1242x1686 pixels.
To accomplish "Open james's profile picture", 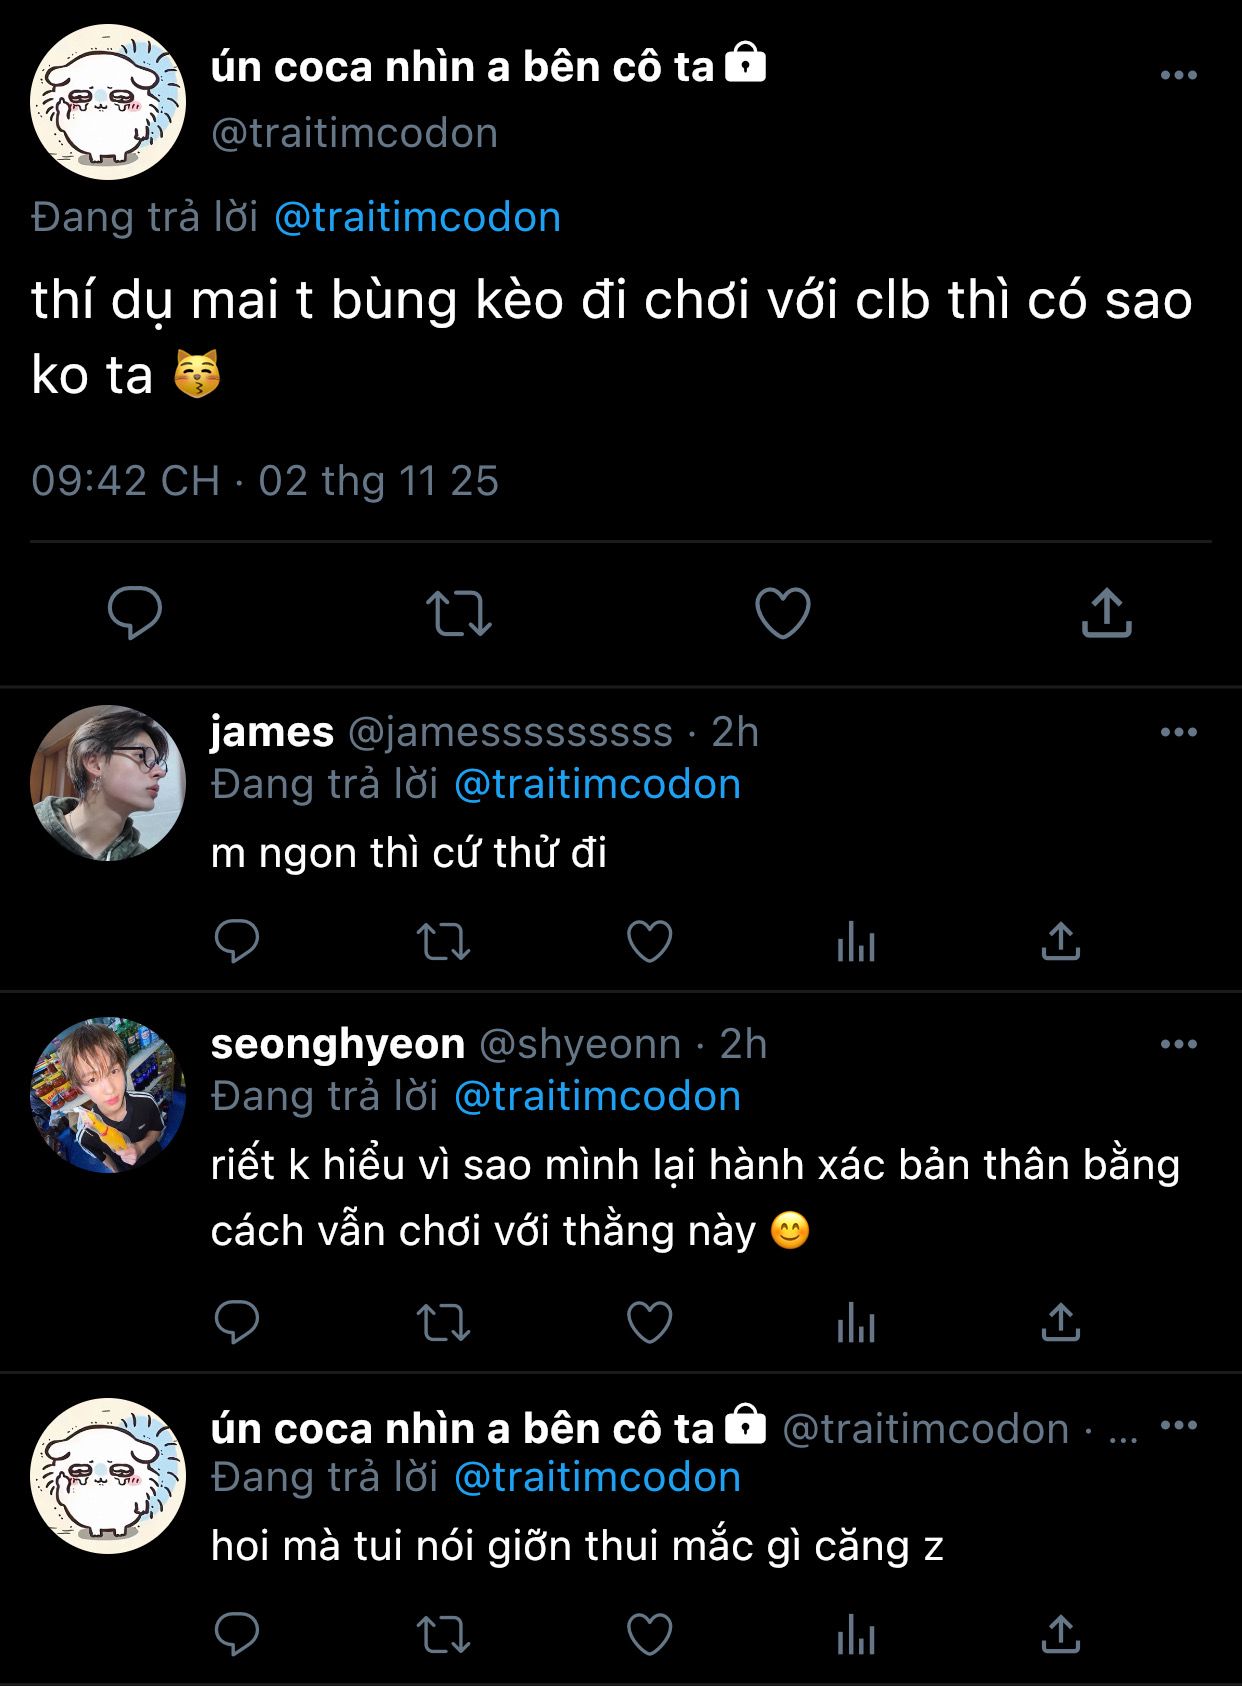I will [108, 783].
